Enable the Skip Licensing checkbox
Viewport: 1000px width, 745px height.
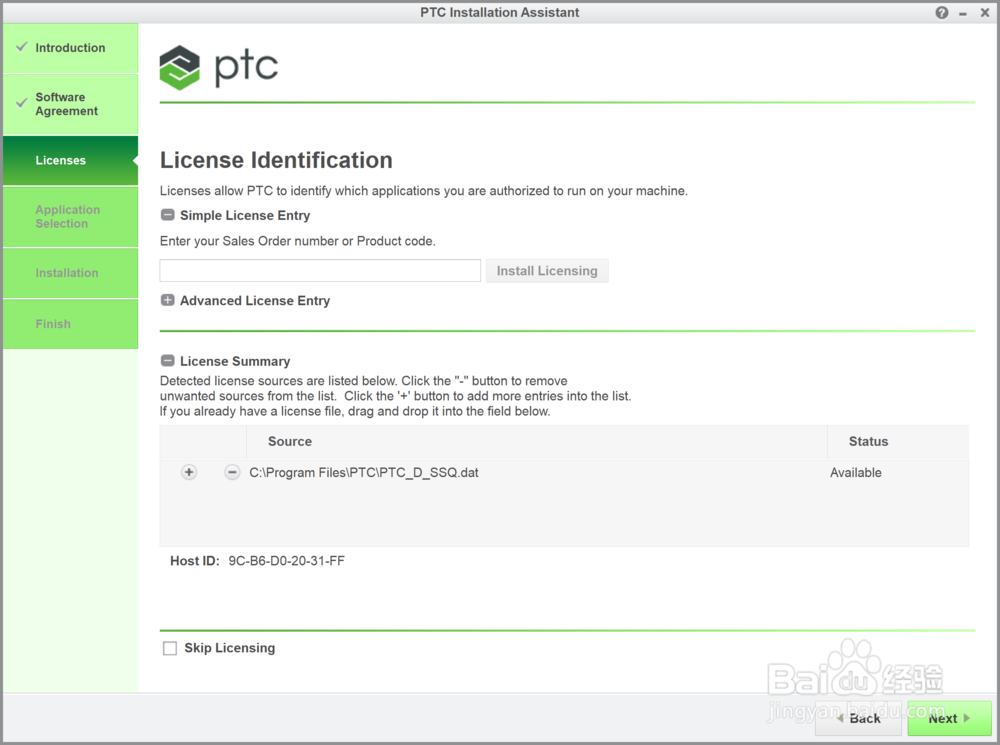(x=170, y=649)
